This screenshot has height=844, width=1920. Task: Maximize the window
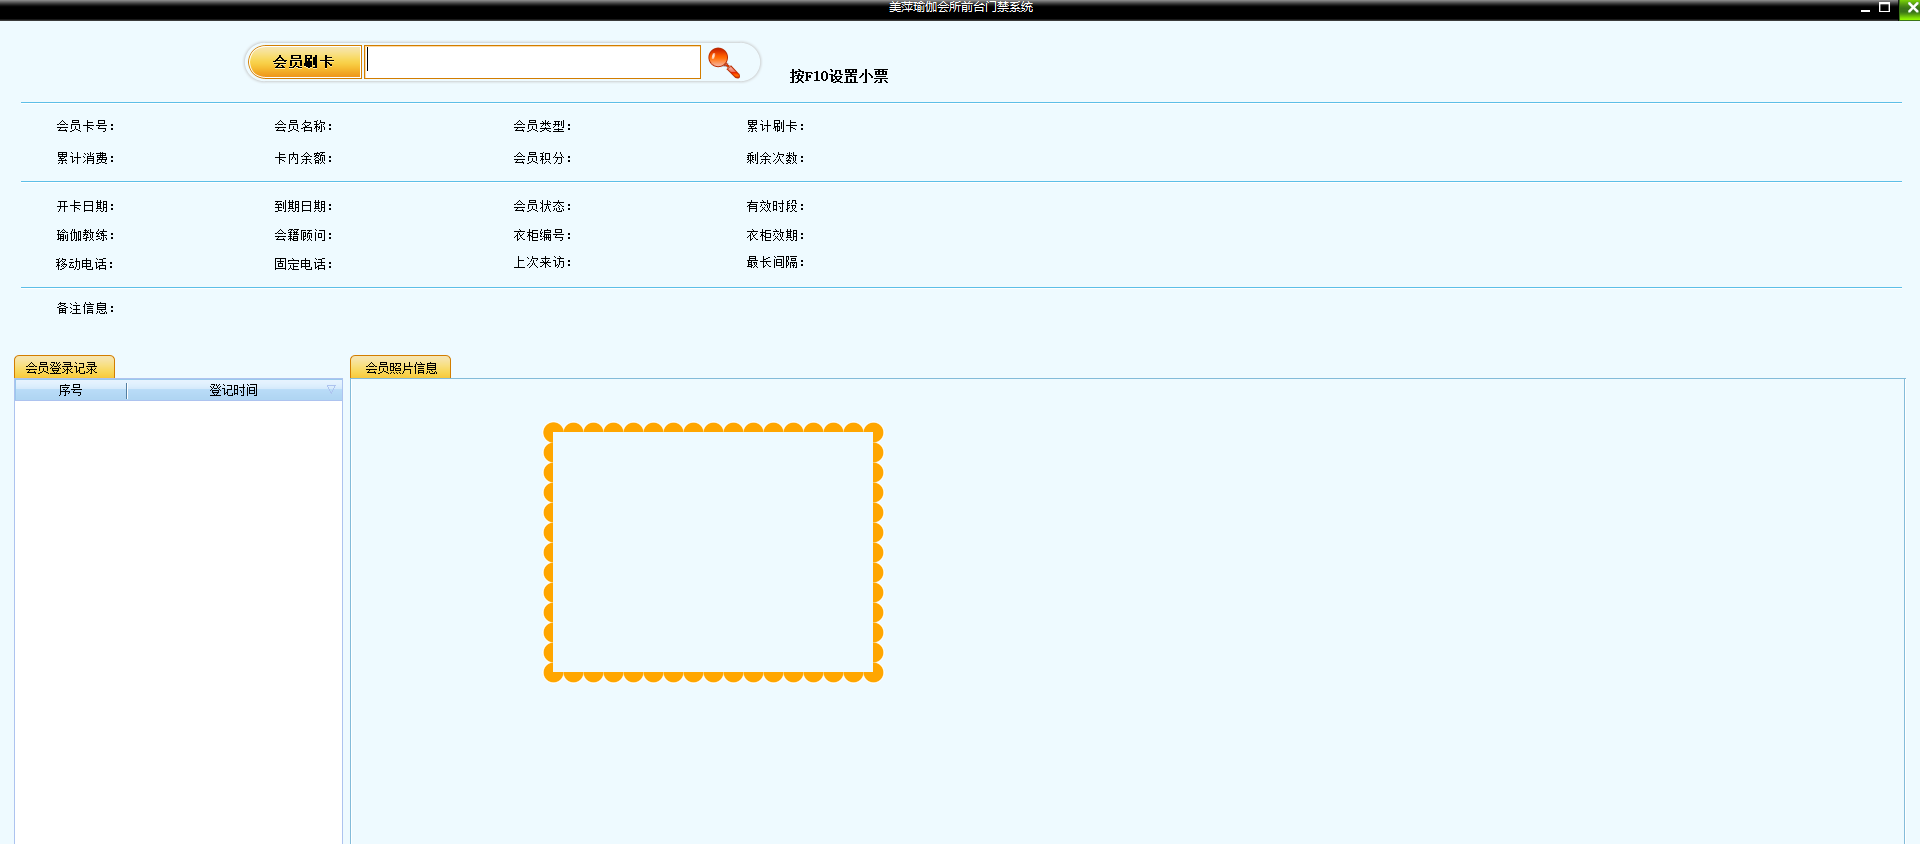coord(1884,8)
